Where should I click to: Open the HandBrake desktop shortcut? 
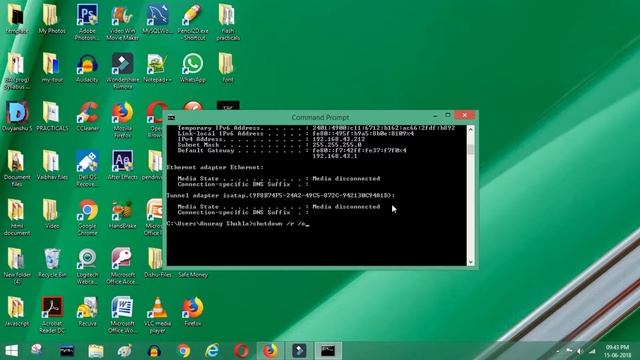(x=122, y=214)
